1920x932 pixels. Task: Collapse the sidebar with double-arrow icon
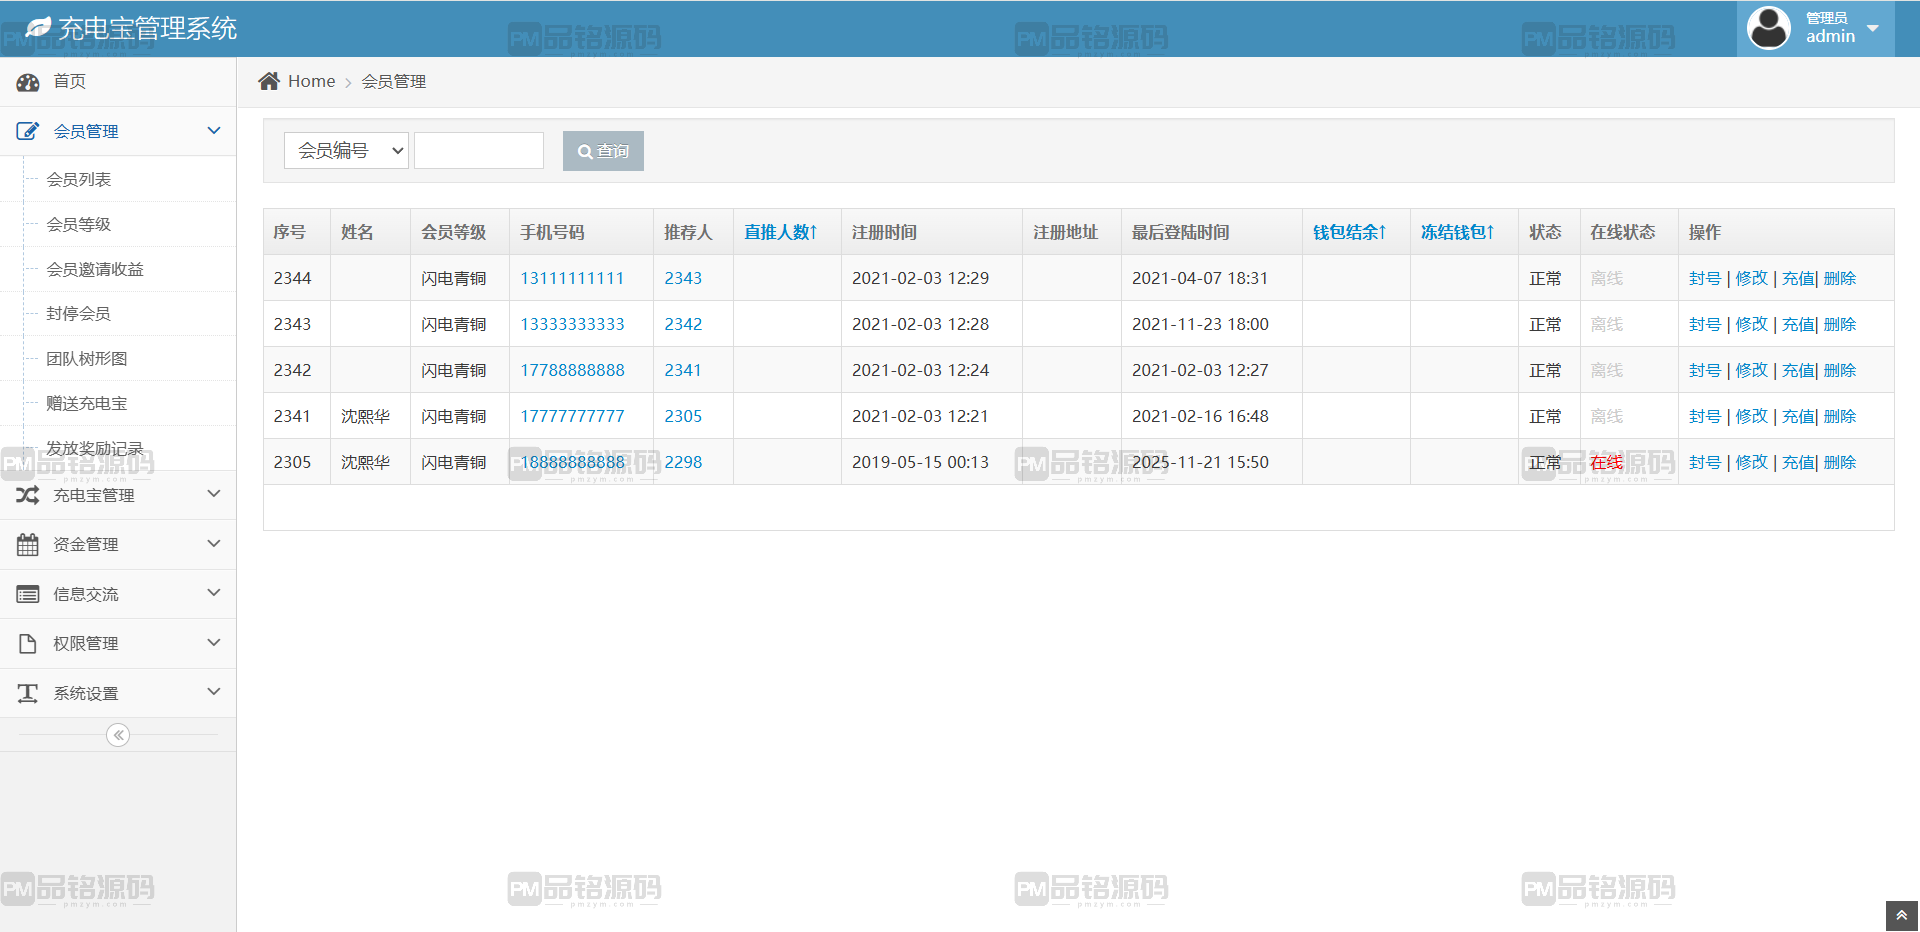[118, 735]
